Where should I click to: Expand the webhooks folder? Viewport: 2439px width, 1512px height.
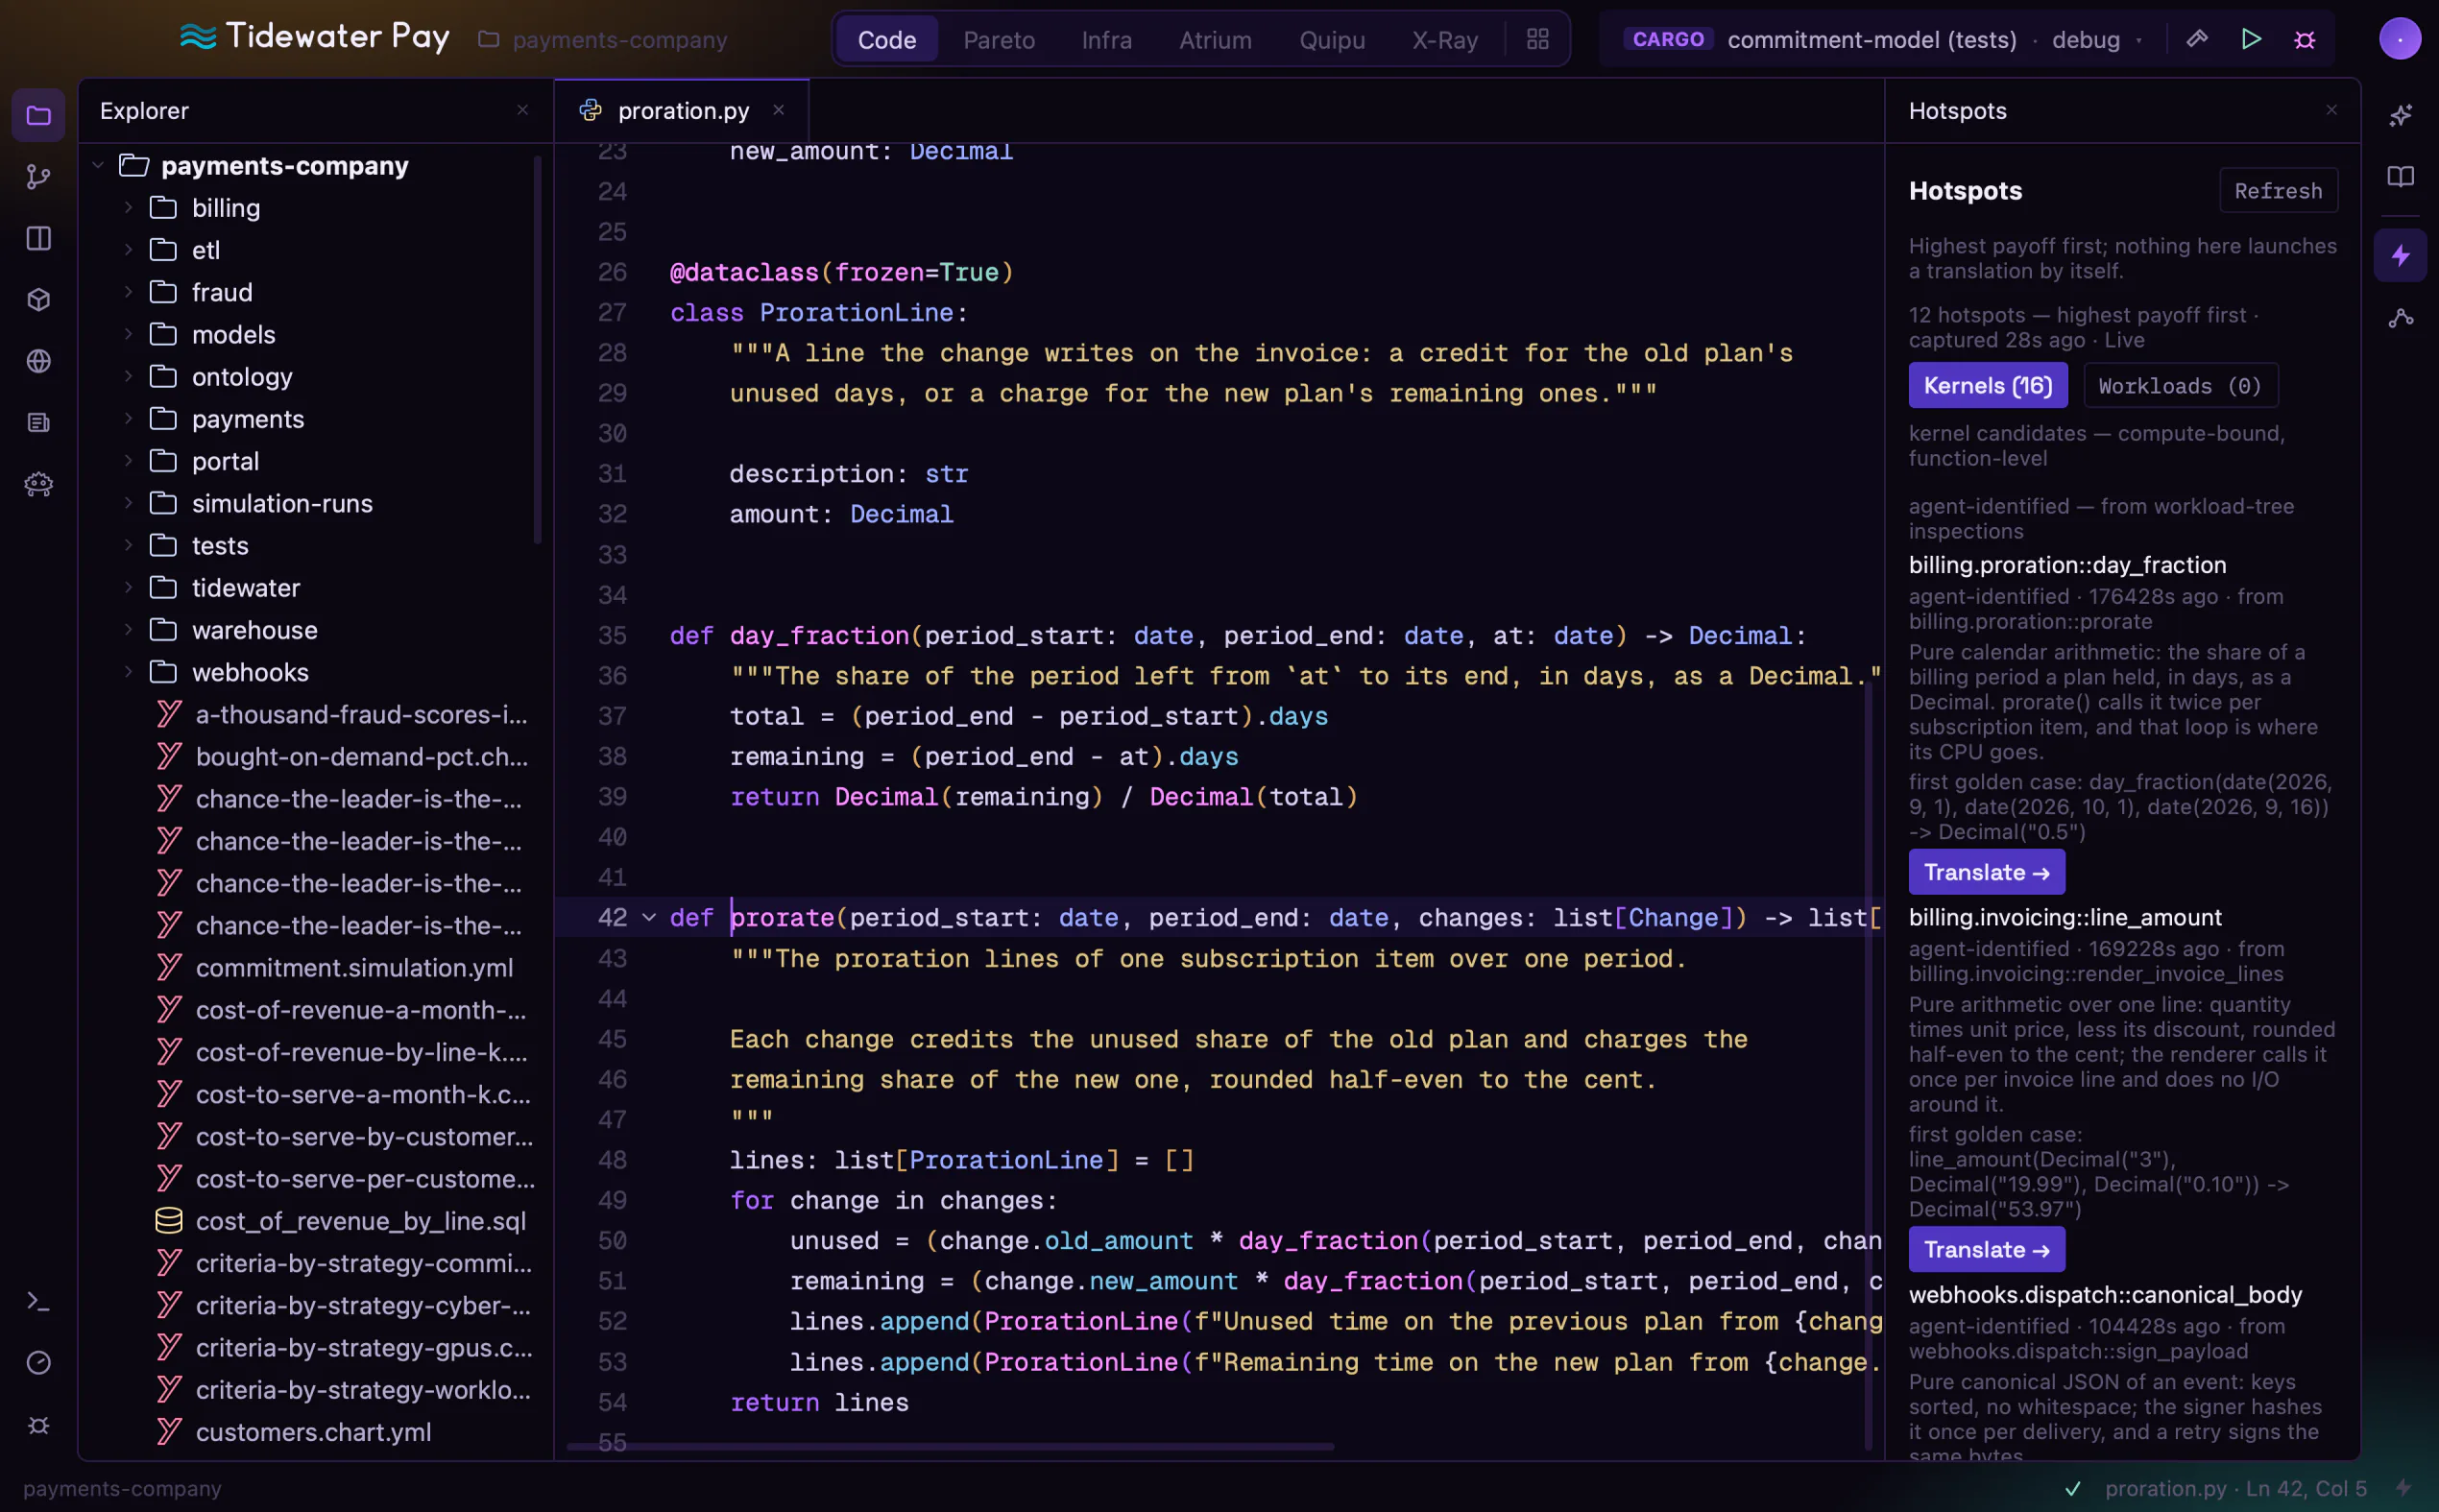[128, 672]
